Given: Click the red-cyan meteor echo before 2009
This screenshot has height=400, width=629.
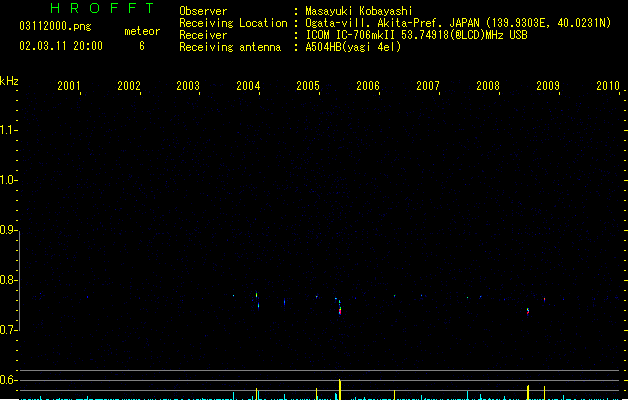Looking at the screenshot, I should point(528,312).
